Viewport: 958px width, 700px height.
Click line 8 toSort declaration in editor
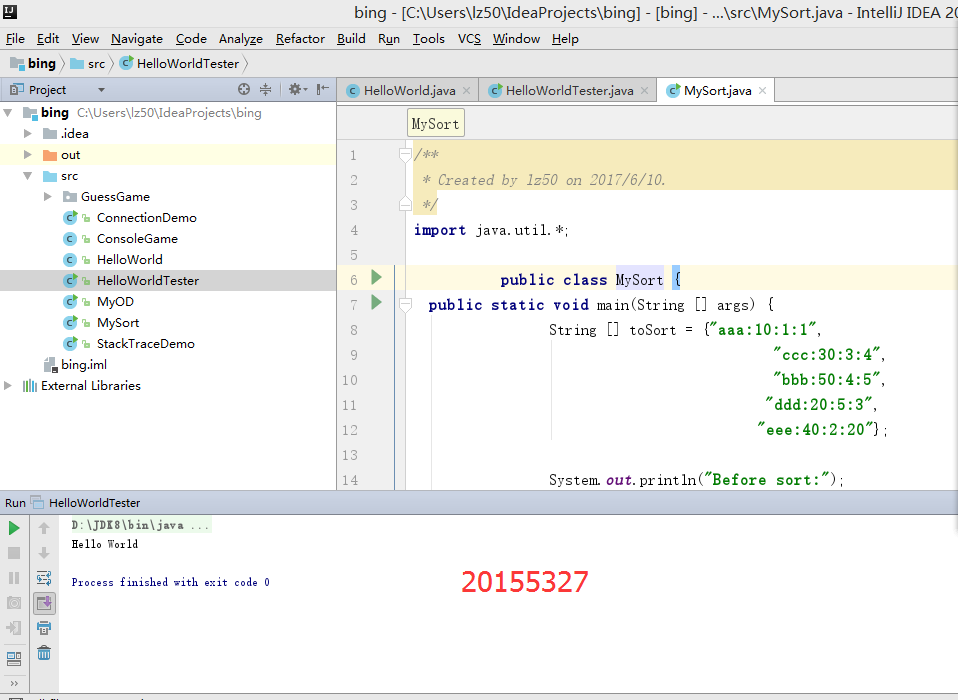(685, 330)
